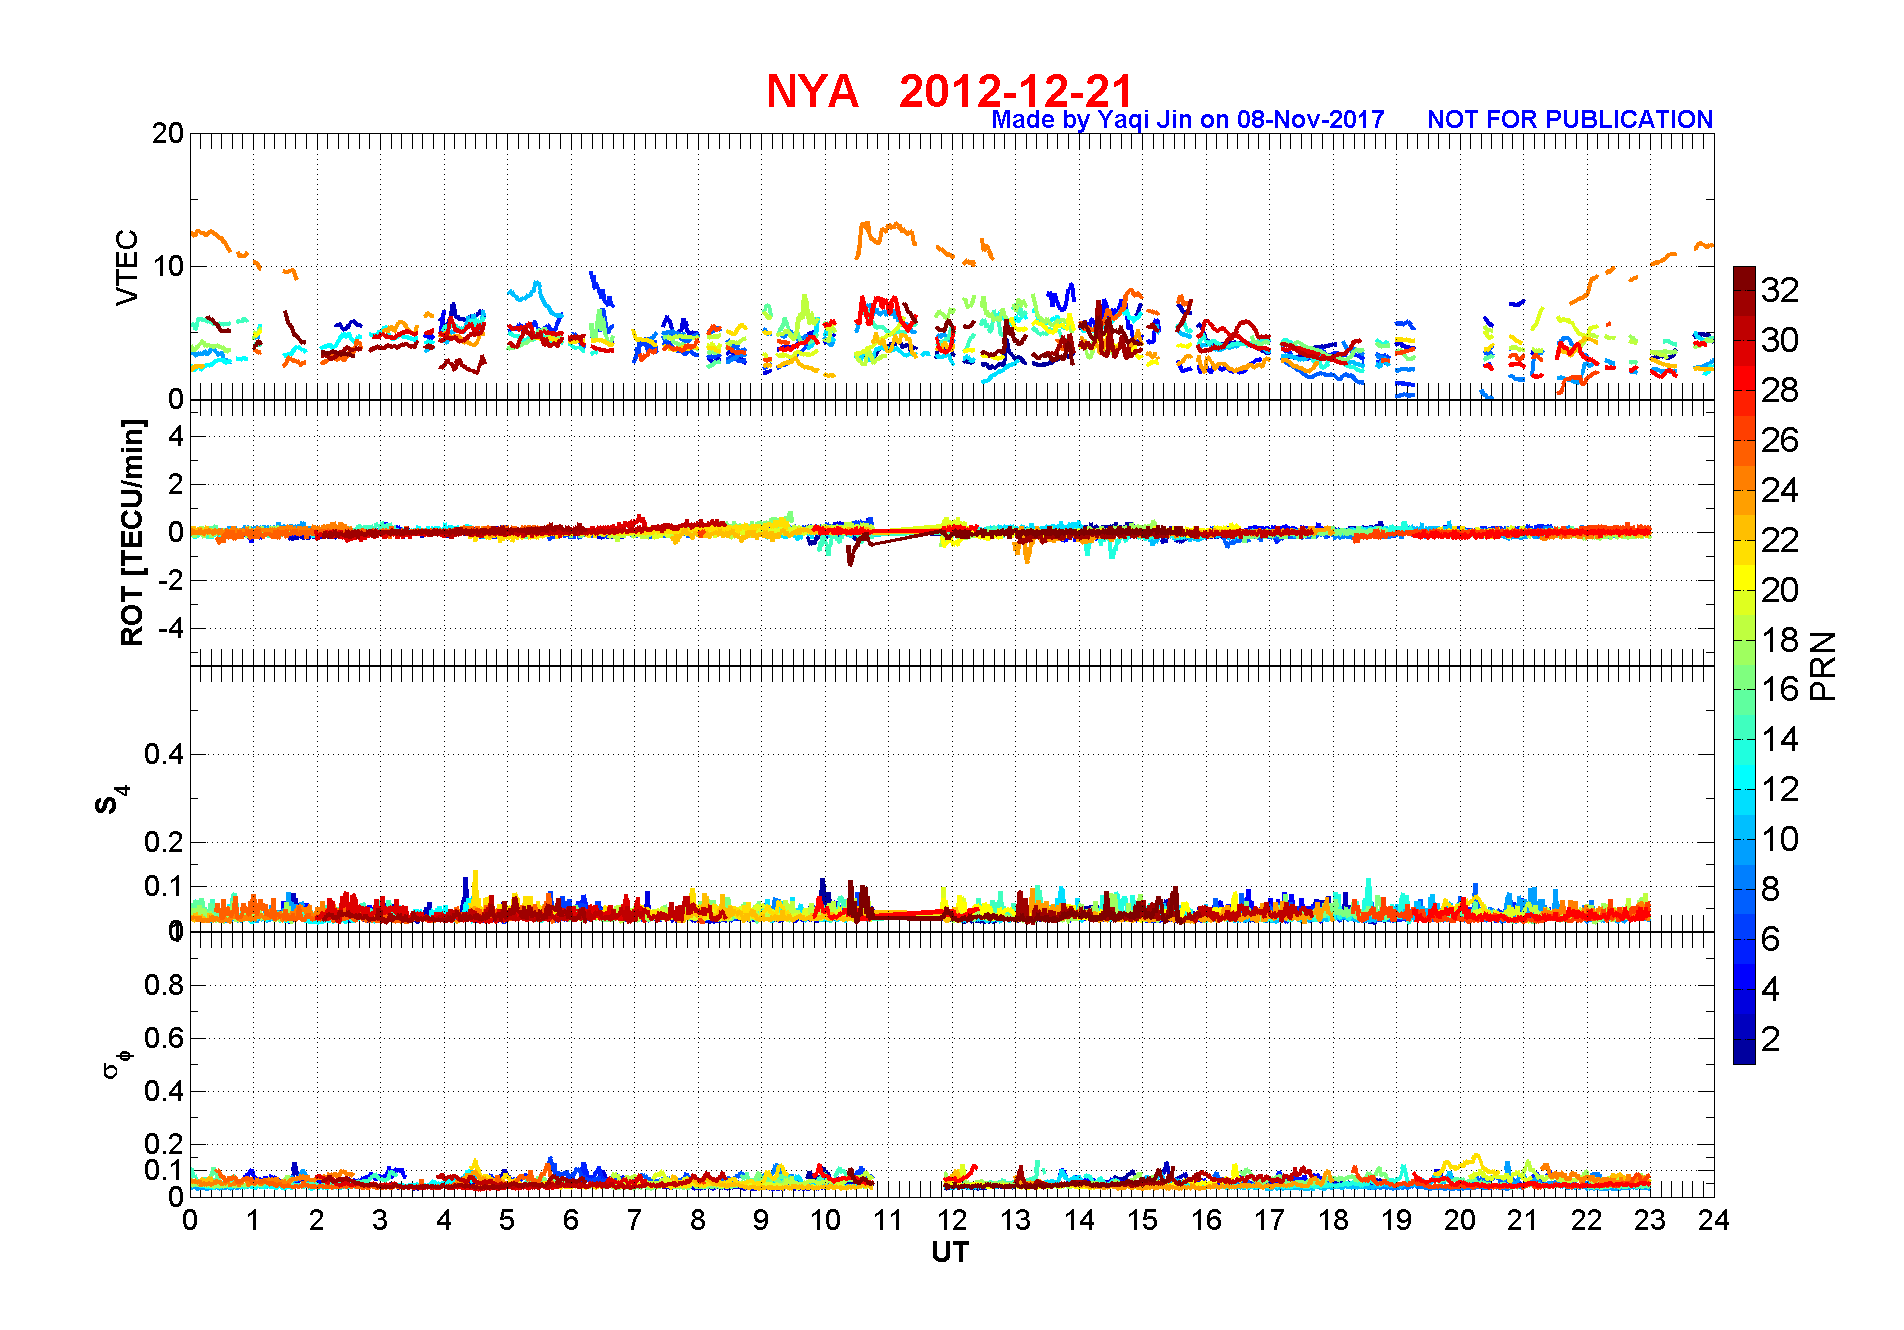Click colorbar tick label 22
The image size is (1904, 1330).
coord(1780,540)
